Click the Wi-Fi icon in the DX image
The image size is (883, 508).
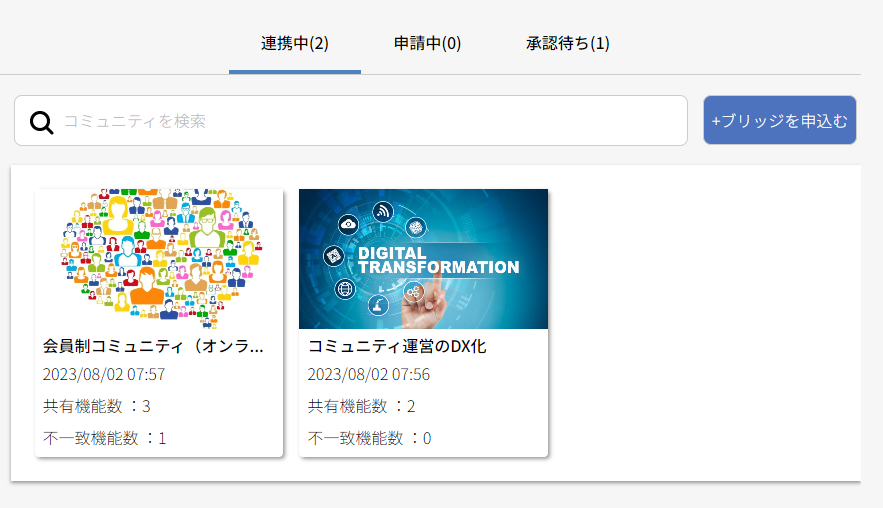pyautogui.click(x=382, y=211)
